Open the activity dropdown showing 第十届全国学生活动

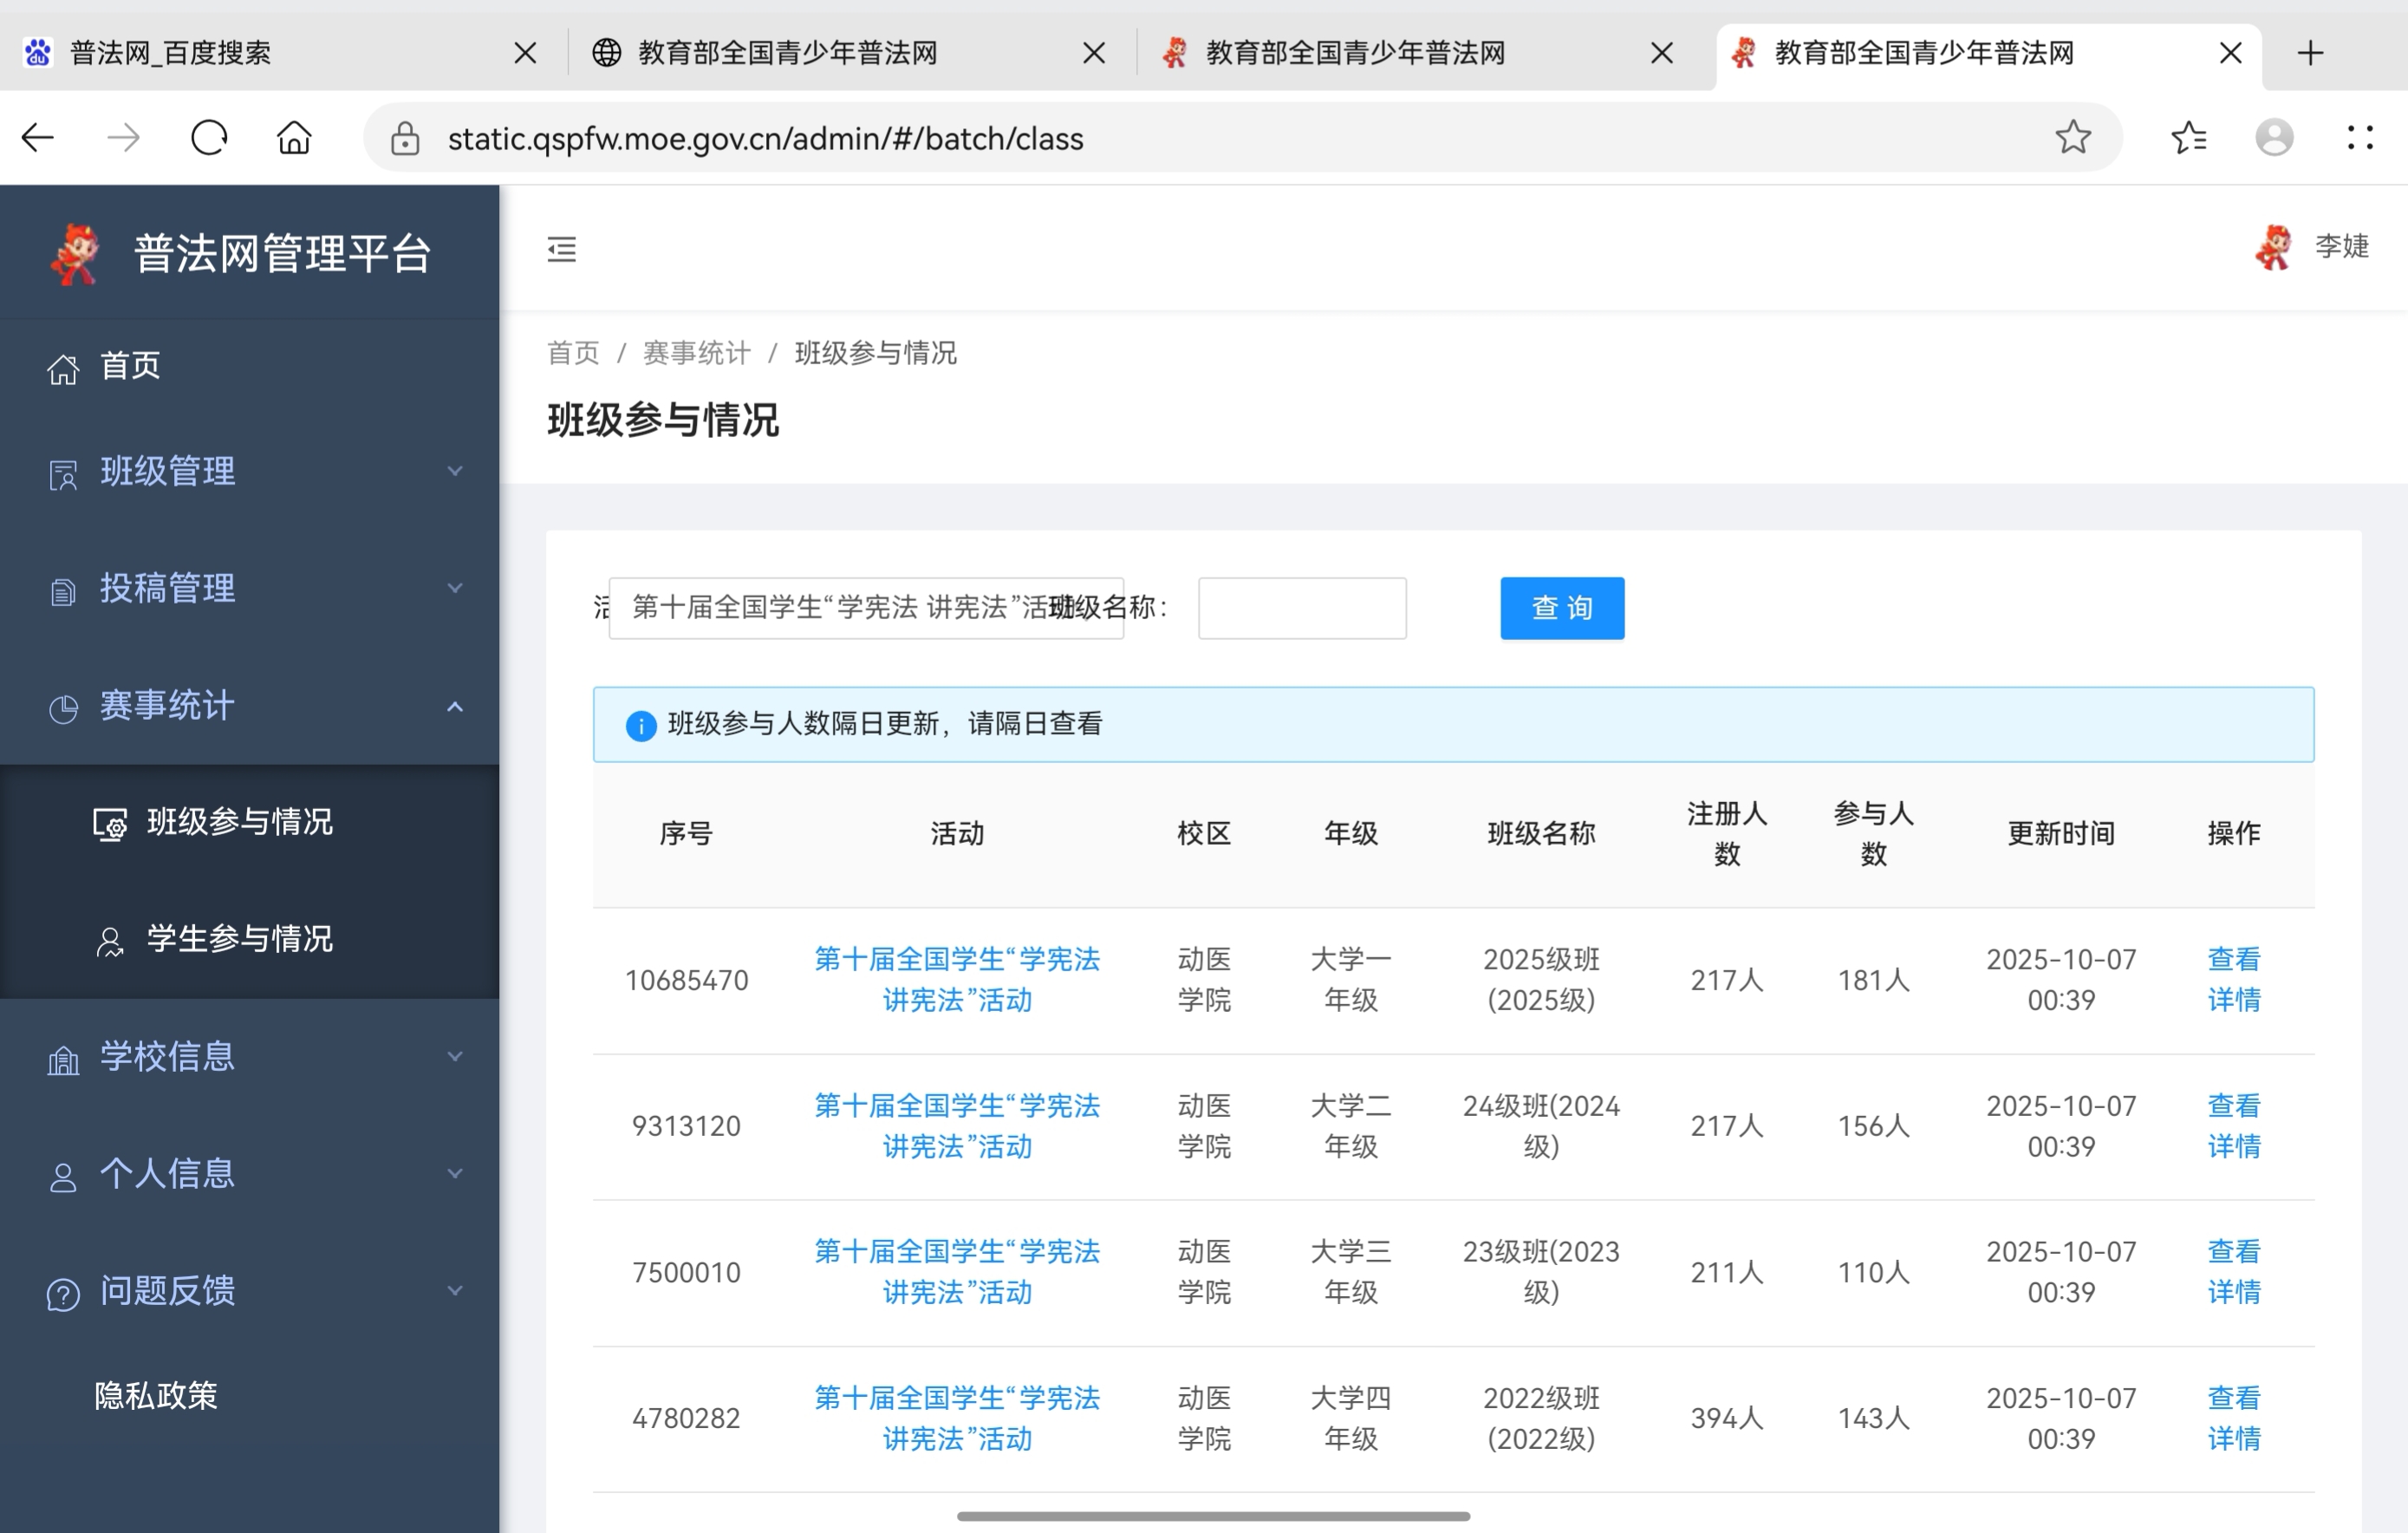[x=866, y=607]
